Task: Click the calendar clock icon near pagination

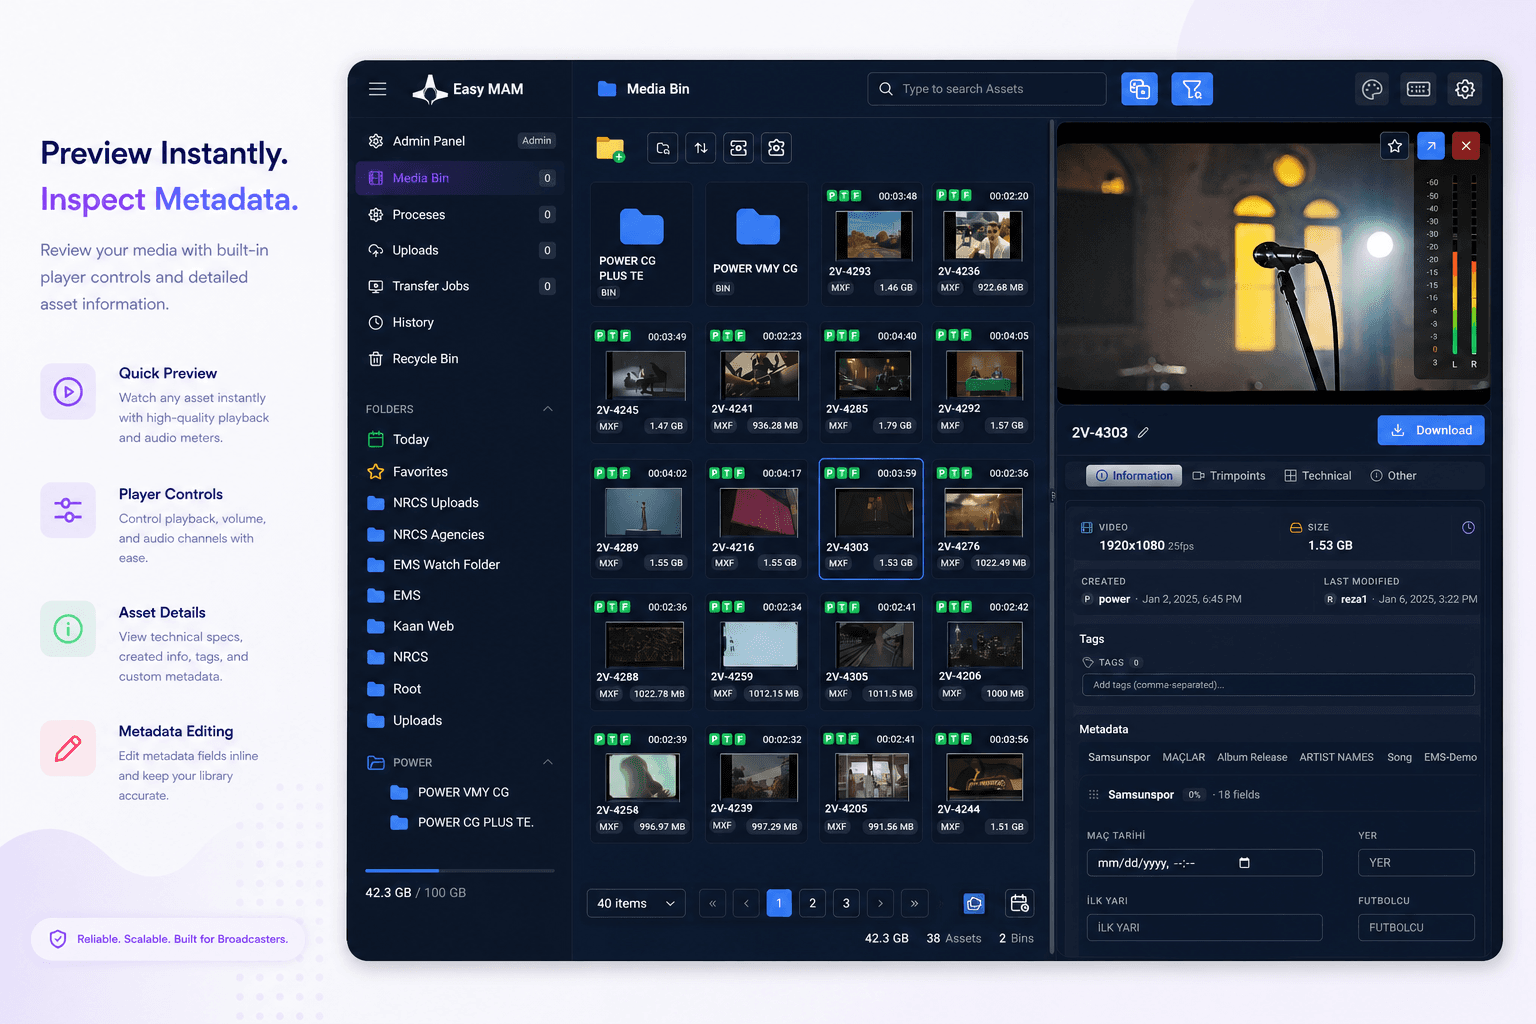Action: [x=1019, y=903]
